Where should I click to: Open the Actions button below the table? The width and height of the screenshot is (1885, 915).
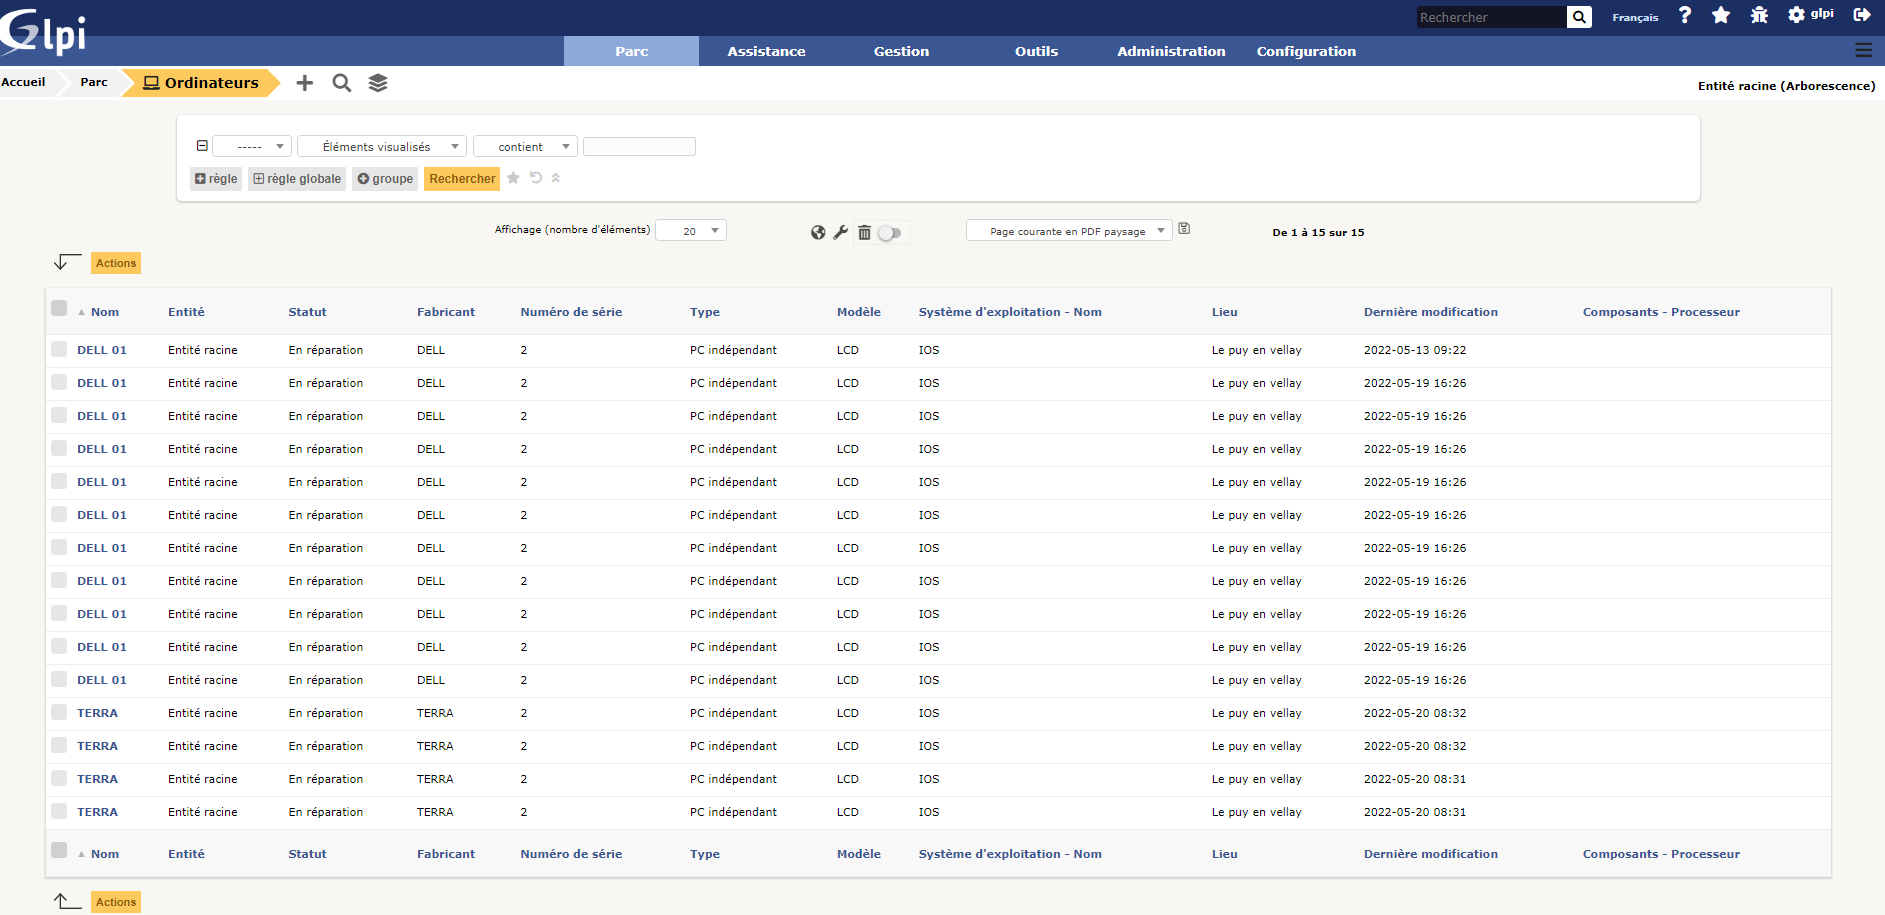116,902
